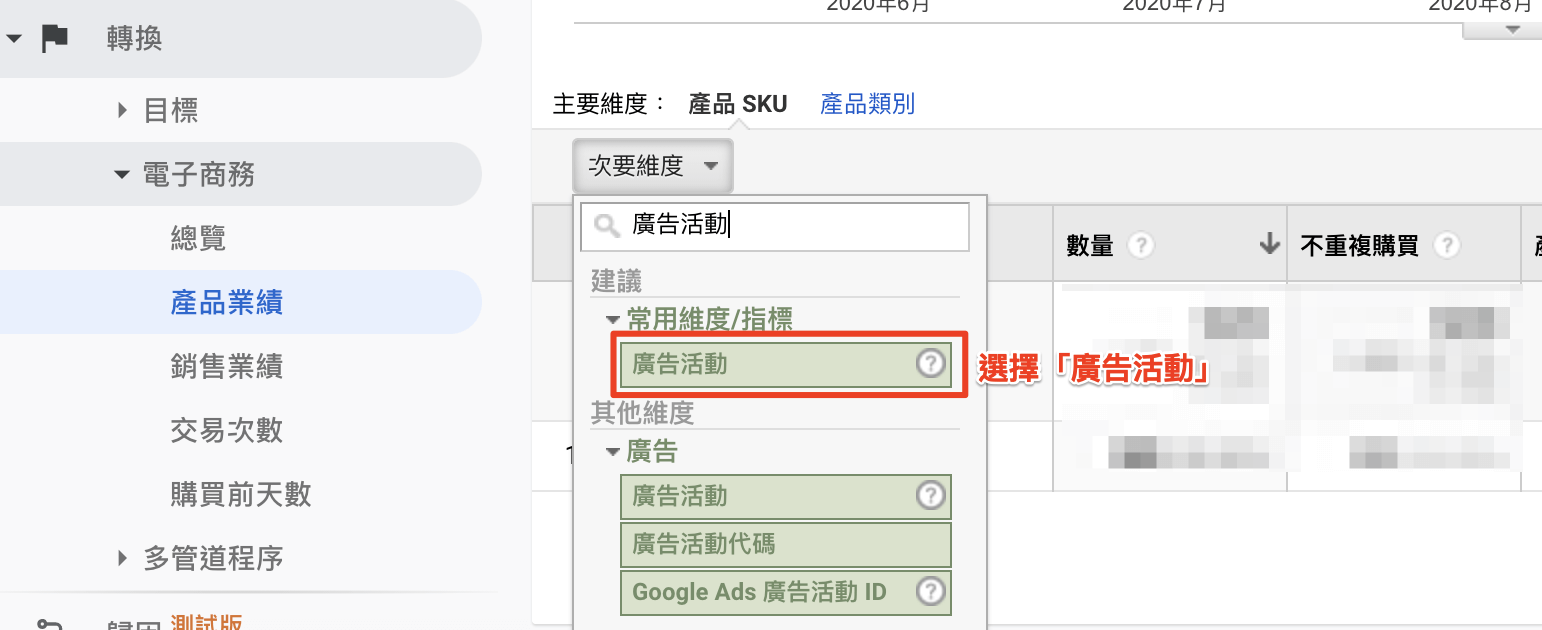Expand the 目標 section in sidebar

[x=123, y=110]
